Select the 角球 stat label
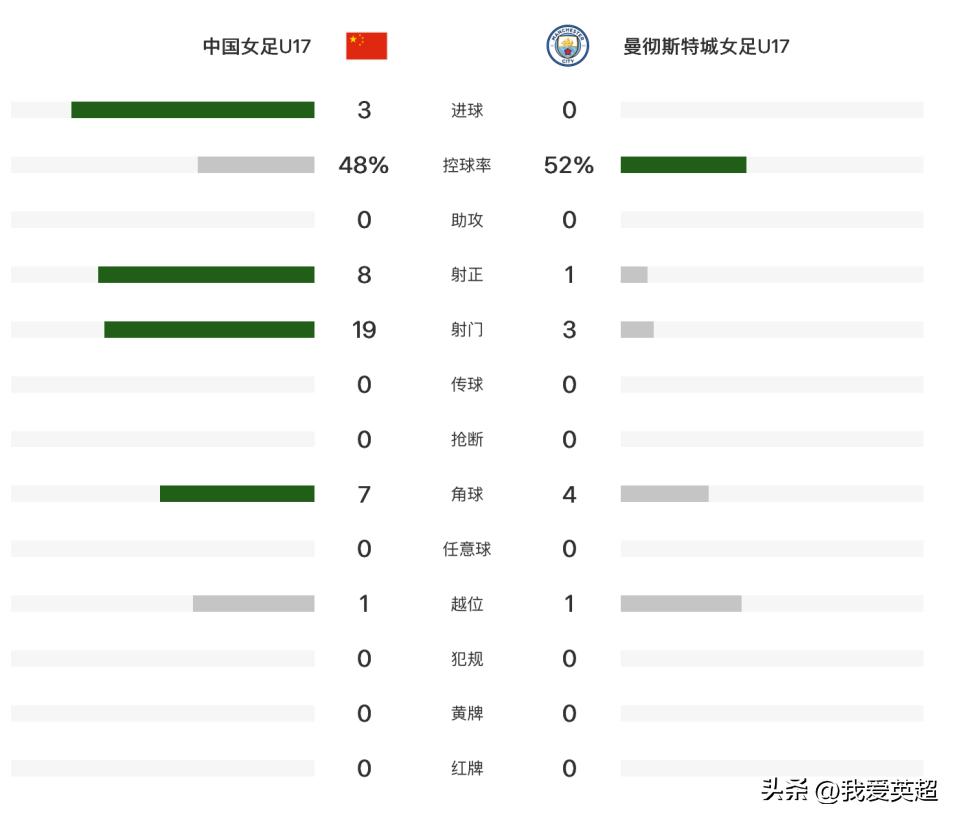This screenshot has width=960, height=824. pos(467,494)
